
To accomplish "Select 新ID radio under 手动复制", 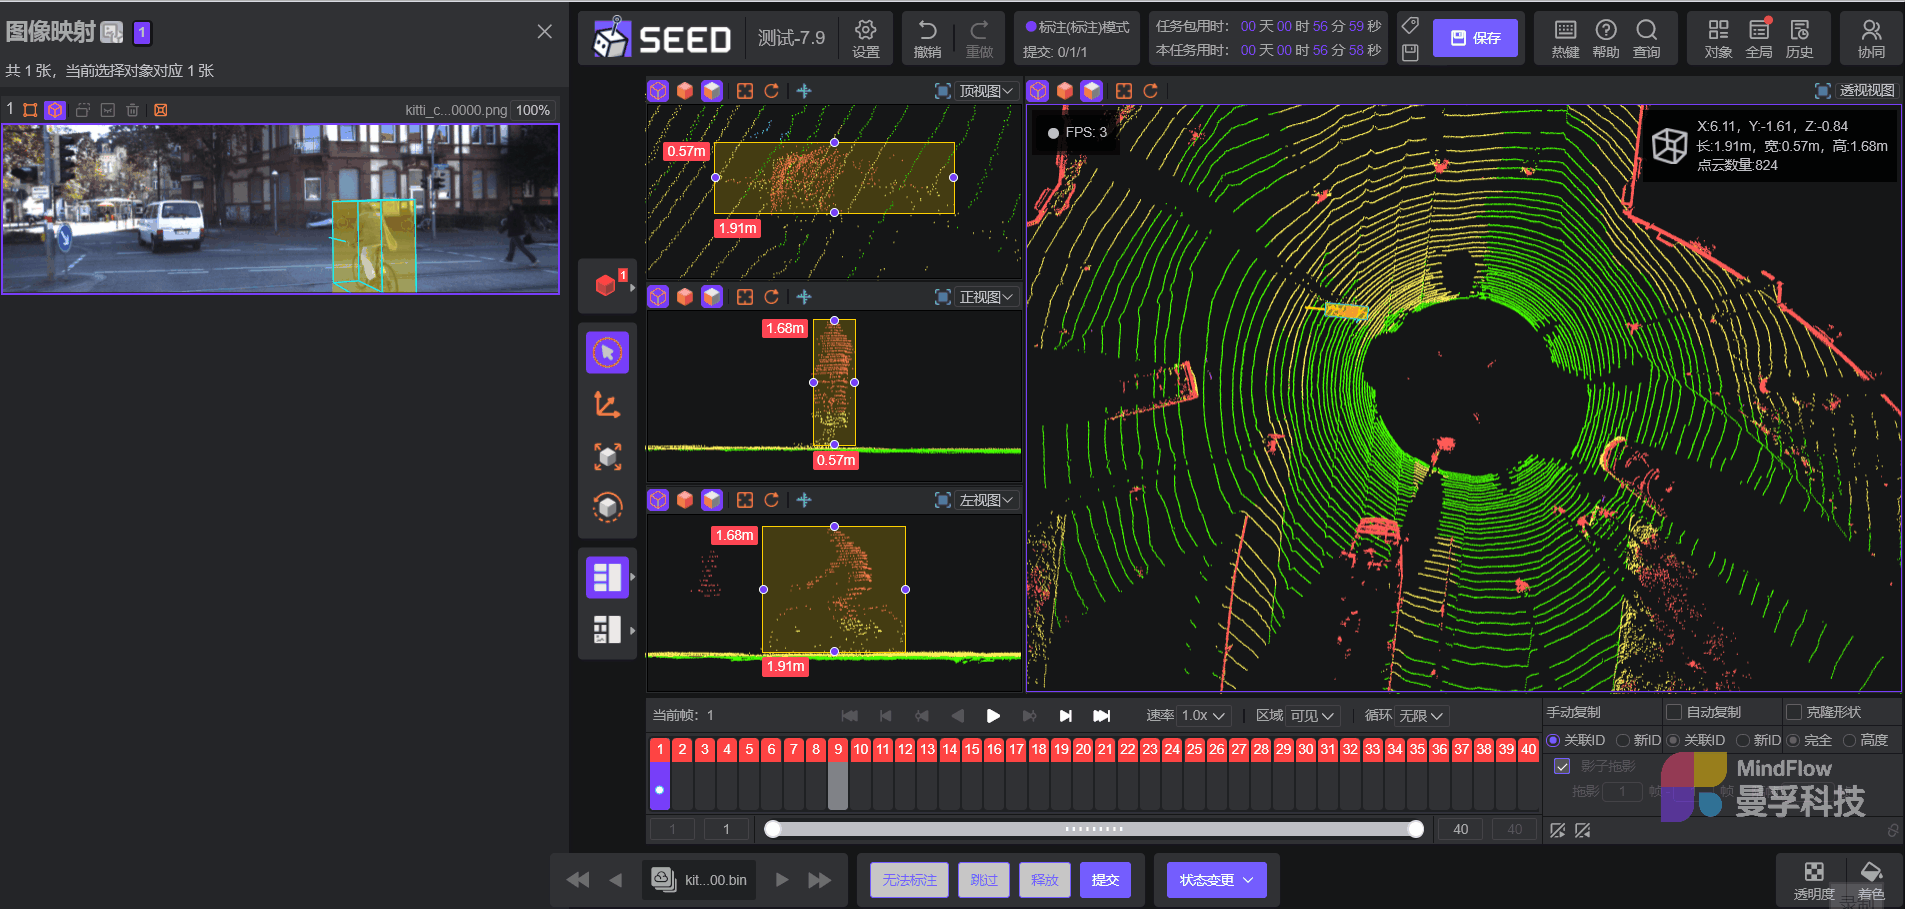I will click(1623, 740).
